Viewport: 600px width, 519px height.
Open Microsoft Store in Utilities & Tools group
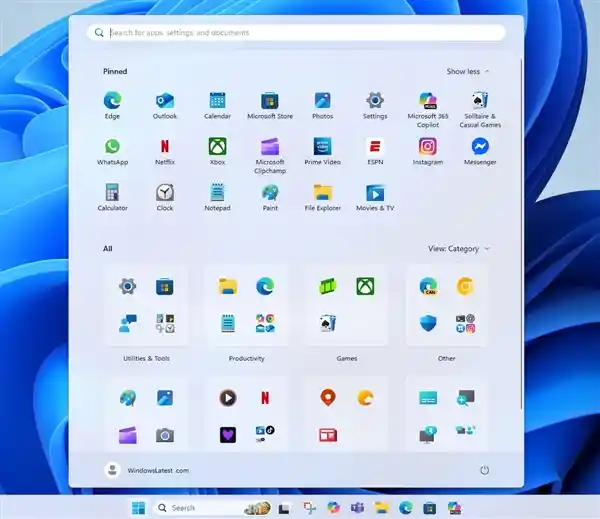(x=165, y=286)
